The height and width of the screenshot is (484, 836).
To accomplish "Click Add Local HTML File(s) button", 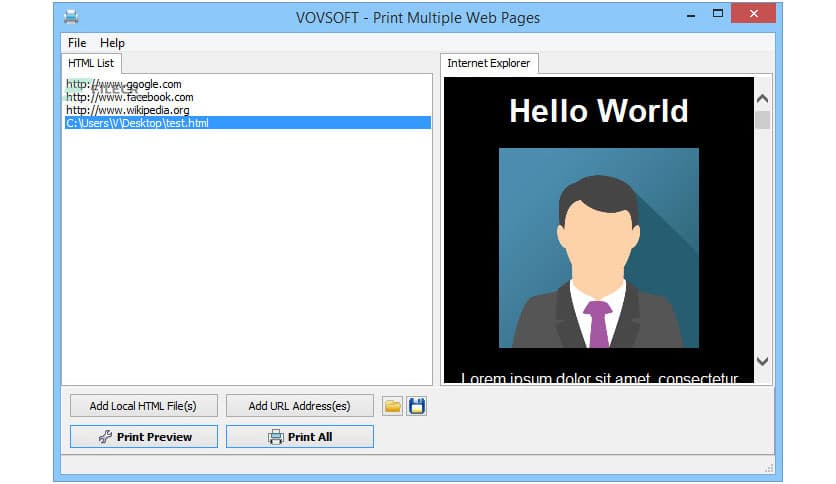I will (143, 406).
